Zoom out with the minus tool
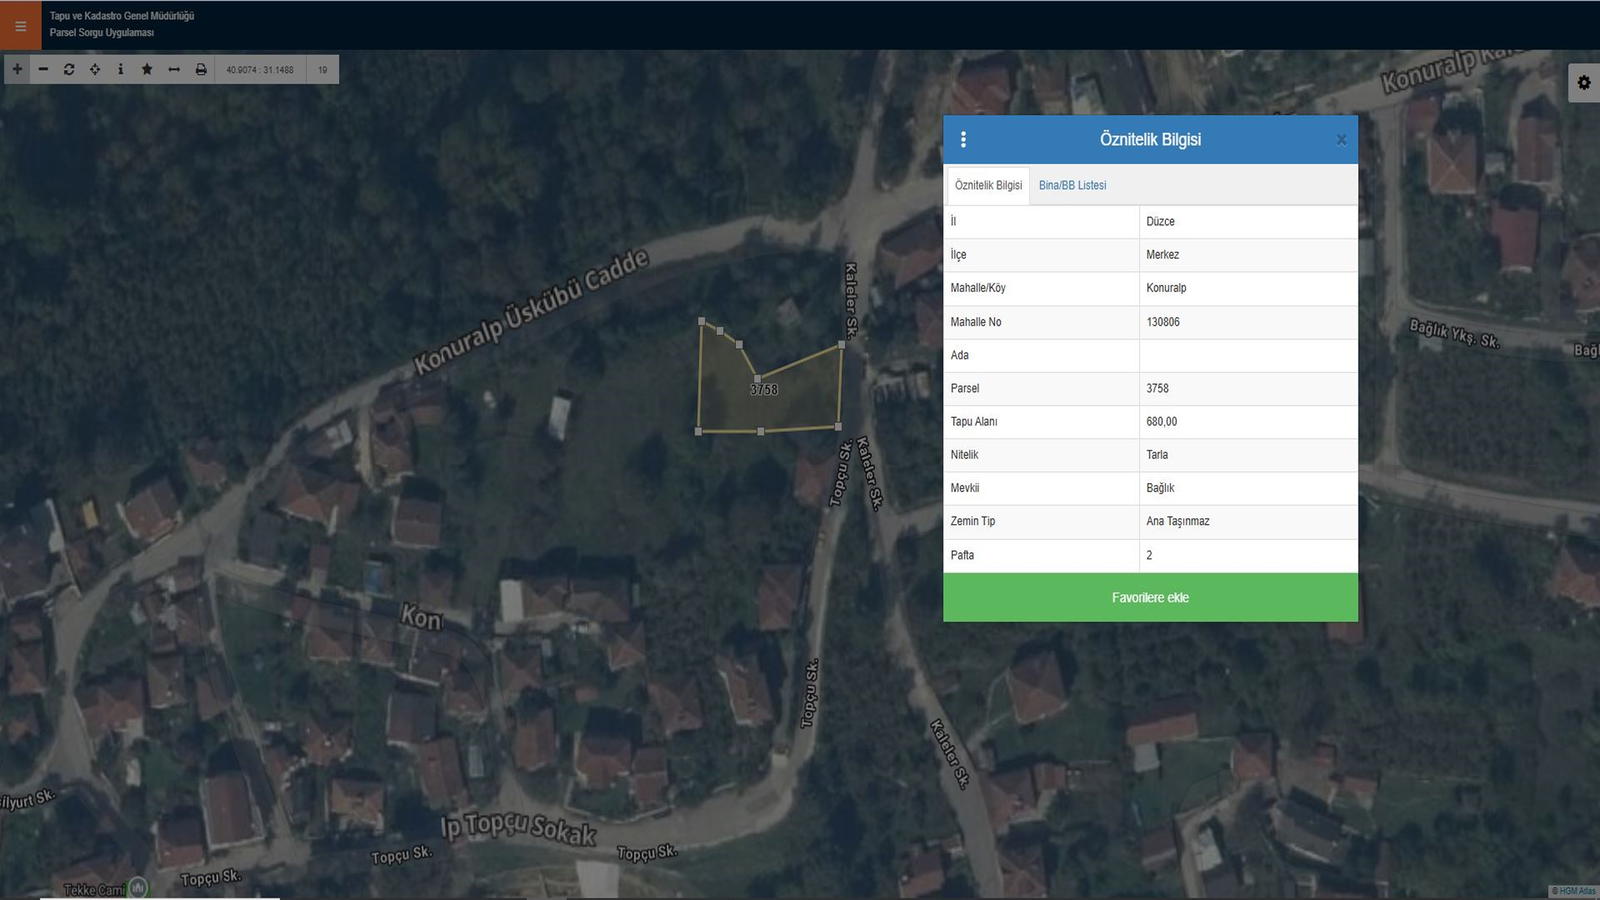Screen dimensions: 1600x900 click(x=43, y=69)
